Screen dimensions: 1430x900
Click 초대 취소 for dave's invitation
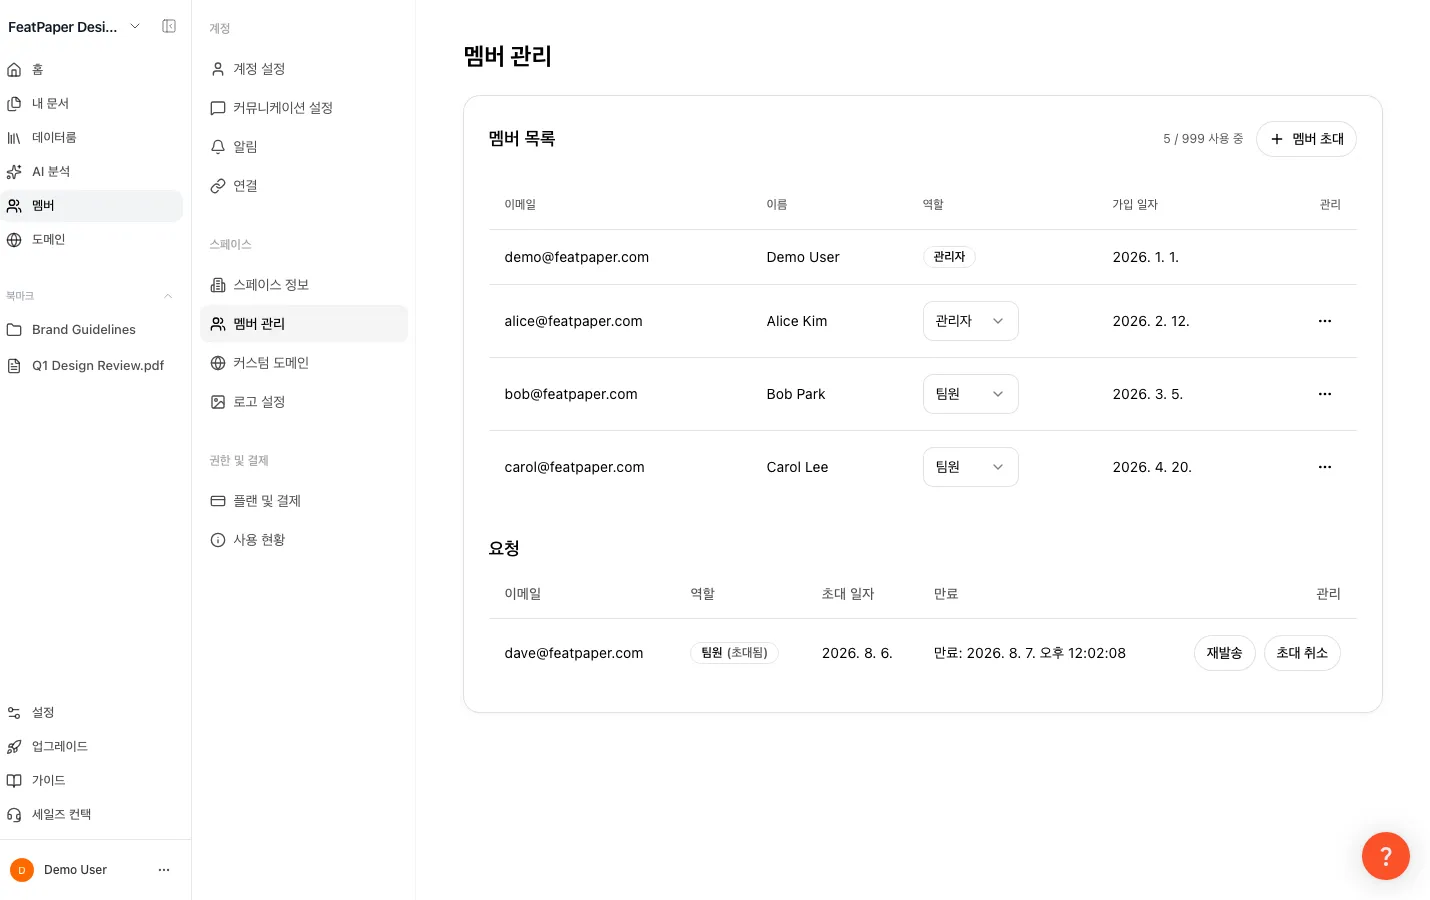pos(1302,653)
